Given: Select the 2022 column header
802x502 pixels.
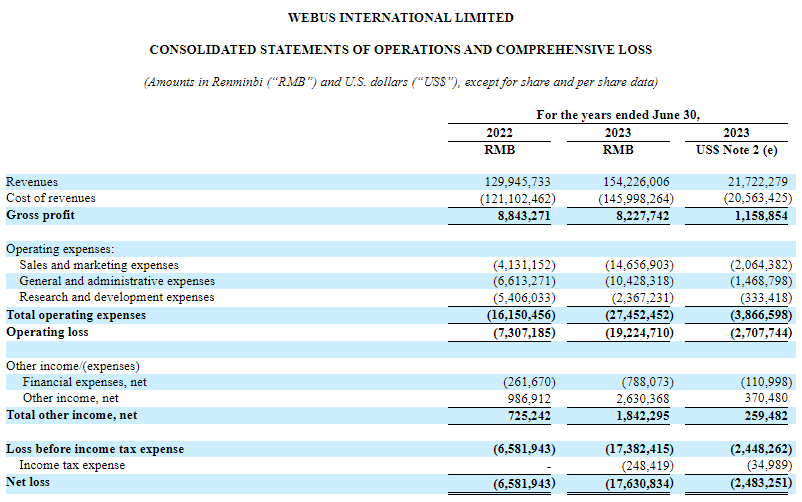Looking at the screenshot, I should point(498,133).
